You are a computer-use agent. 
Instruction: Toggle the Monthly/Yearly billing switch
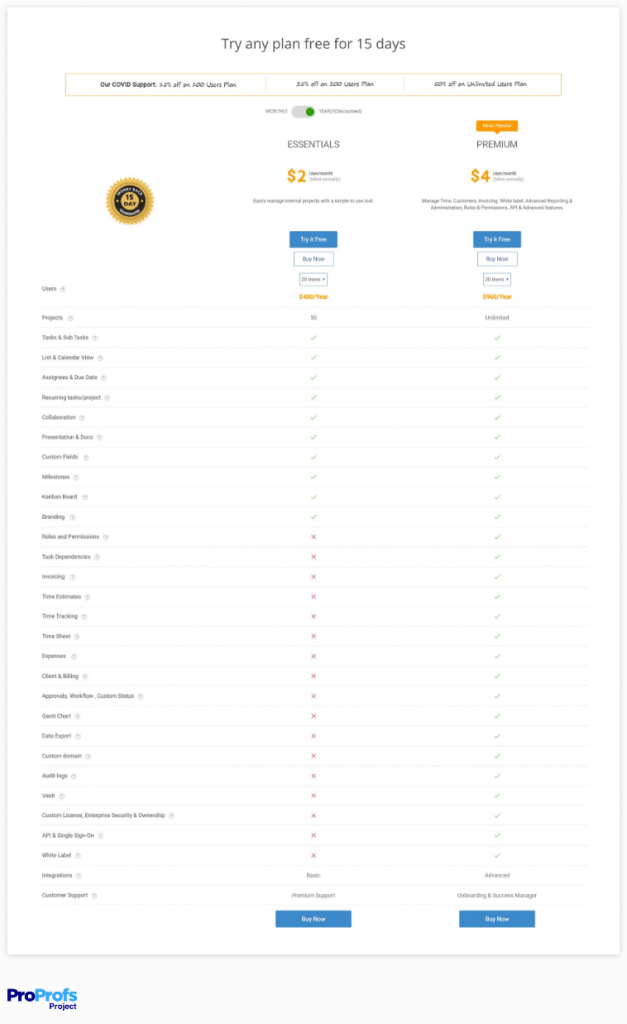point(304,111)
